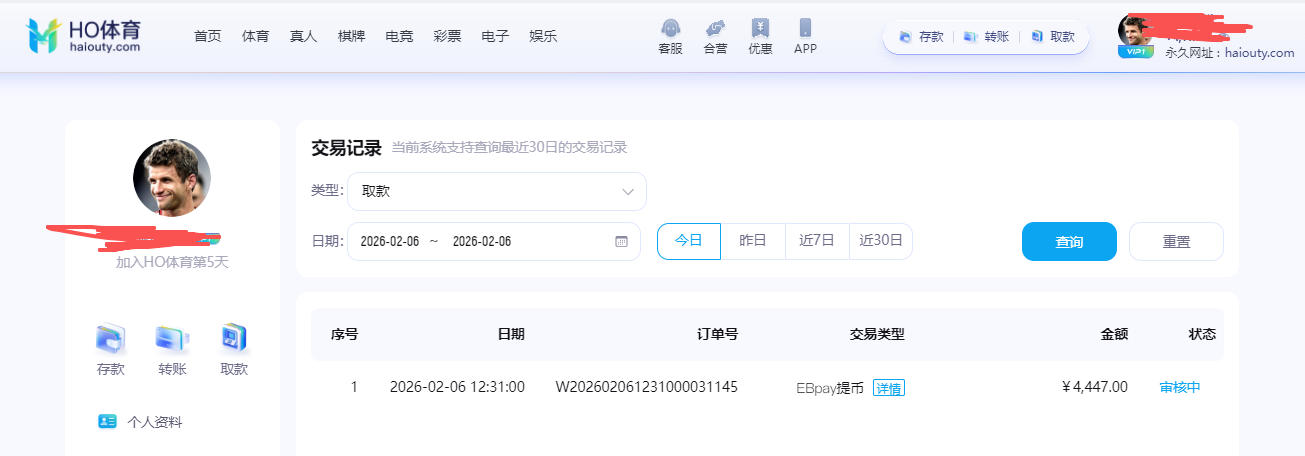Open the 合营 partnership handshake icon
Viewport: 1305px width, 456px height.
point(715,28)
